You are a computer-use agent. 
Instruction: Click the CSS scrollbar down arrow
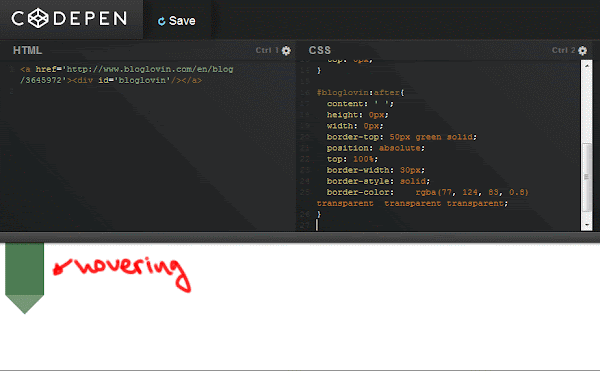click(x=587, y=226)
